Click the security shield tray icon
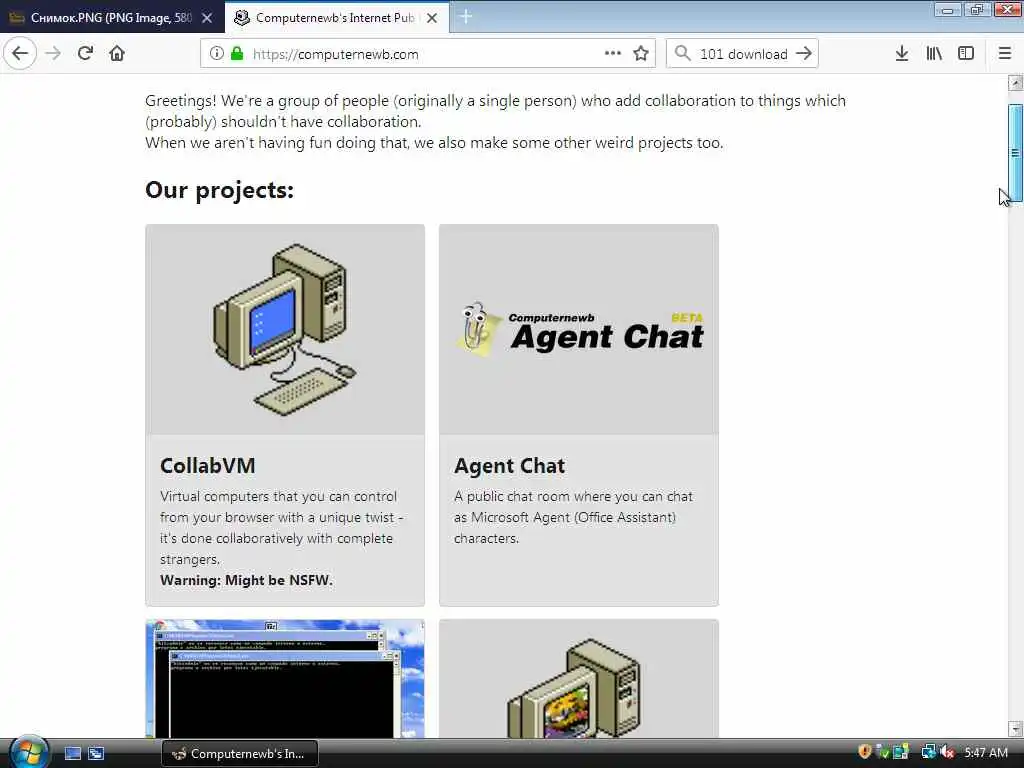 865,752
